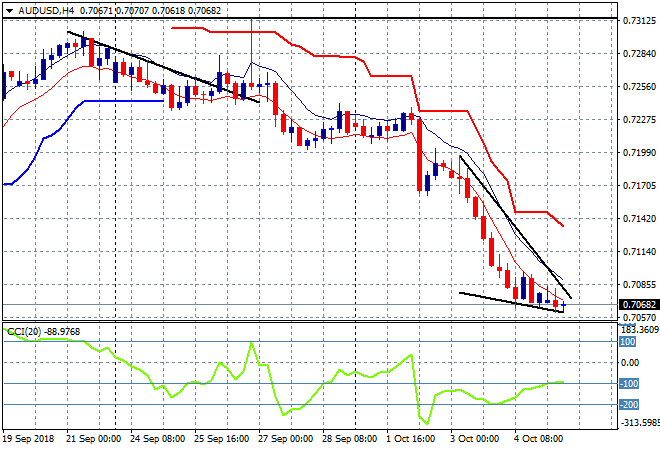Image resolution: width=660 pixels, height=450 pixels.
Task: Click the 0.72840 price axis label
Action: (639, 53)
